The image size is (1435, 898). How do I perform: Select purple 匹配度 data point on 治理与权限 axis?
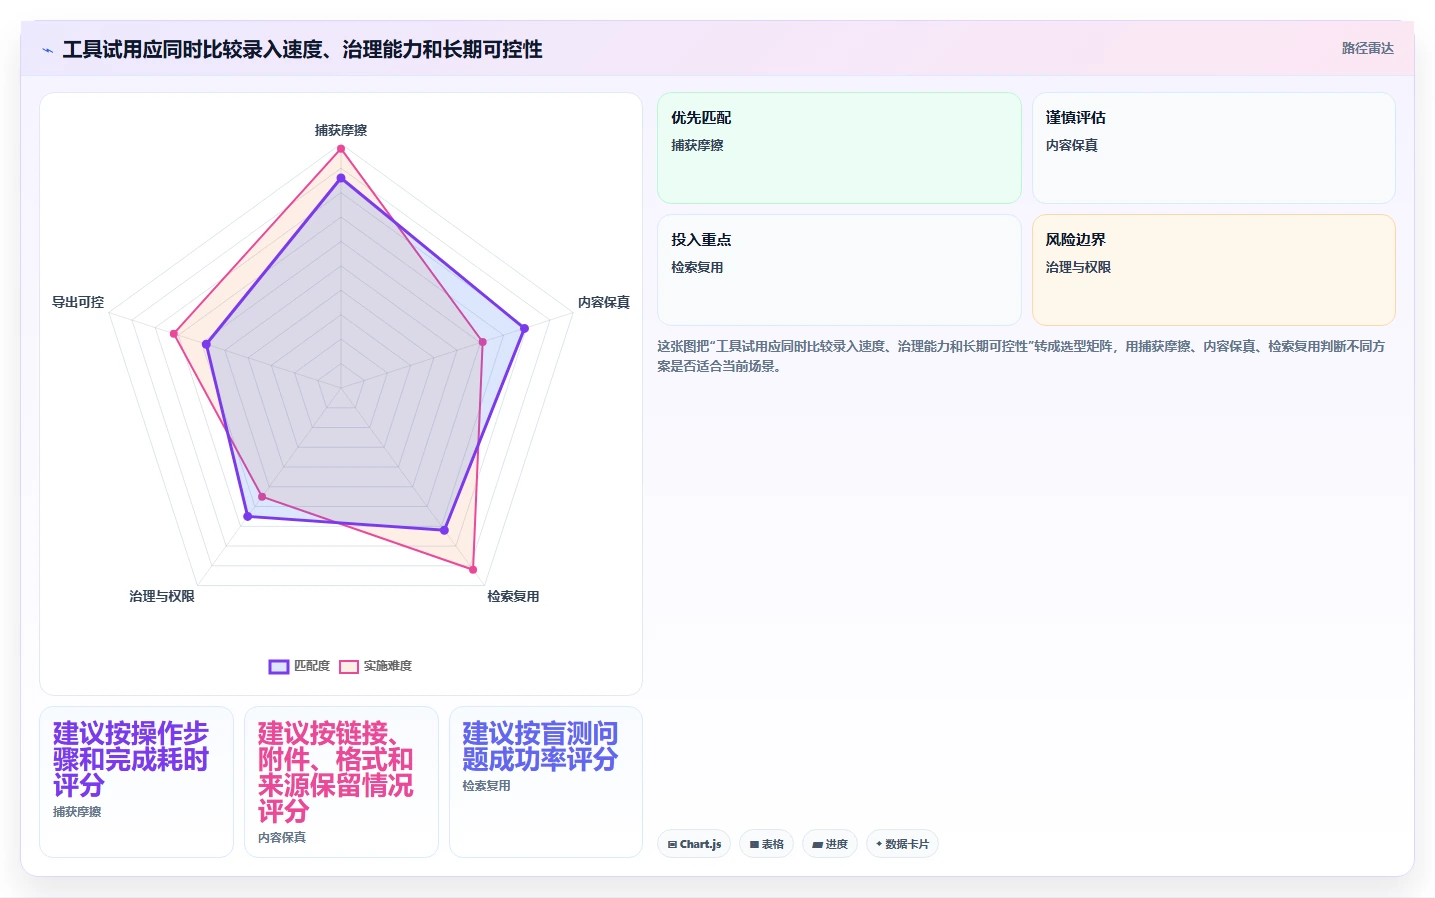pyautogui.click(x=248, y=516)
